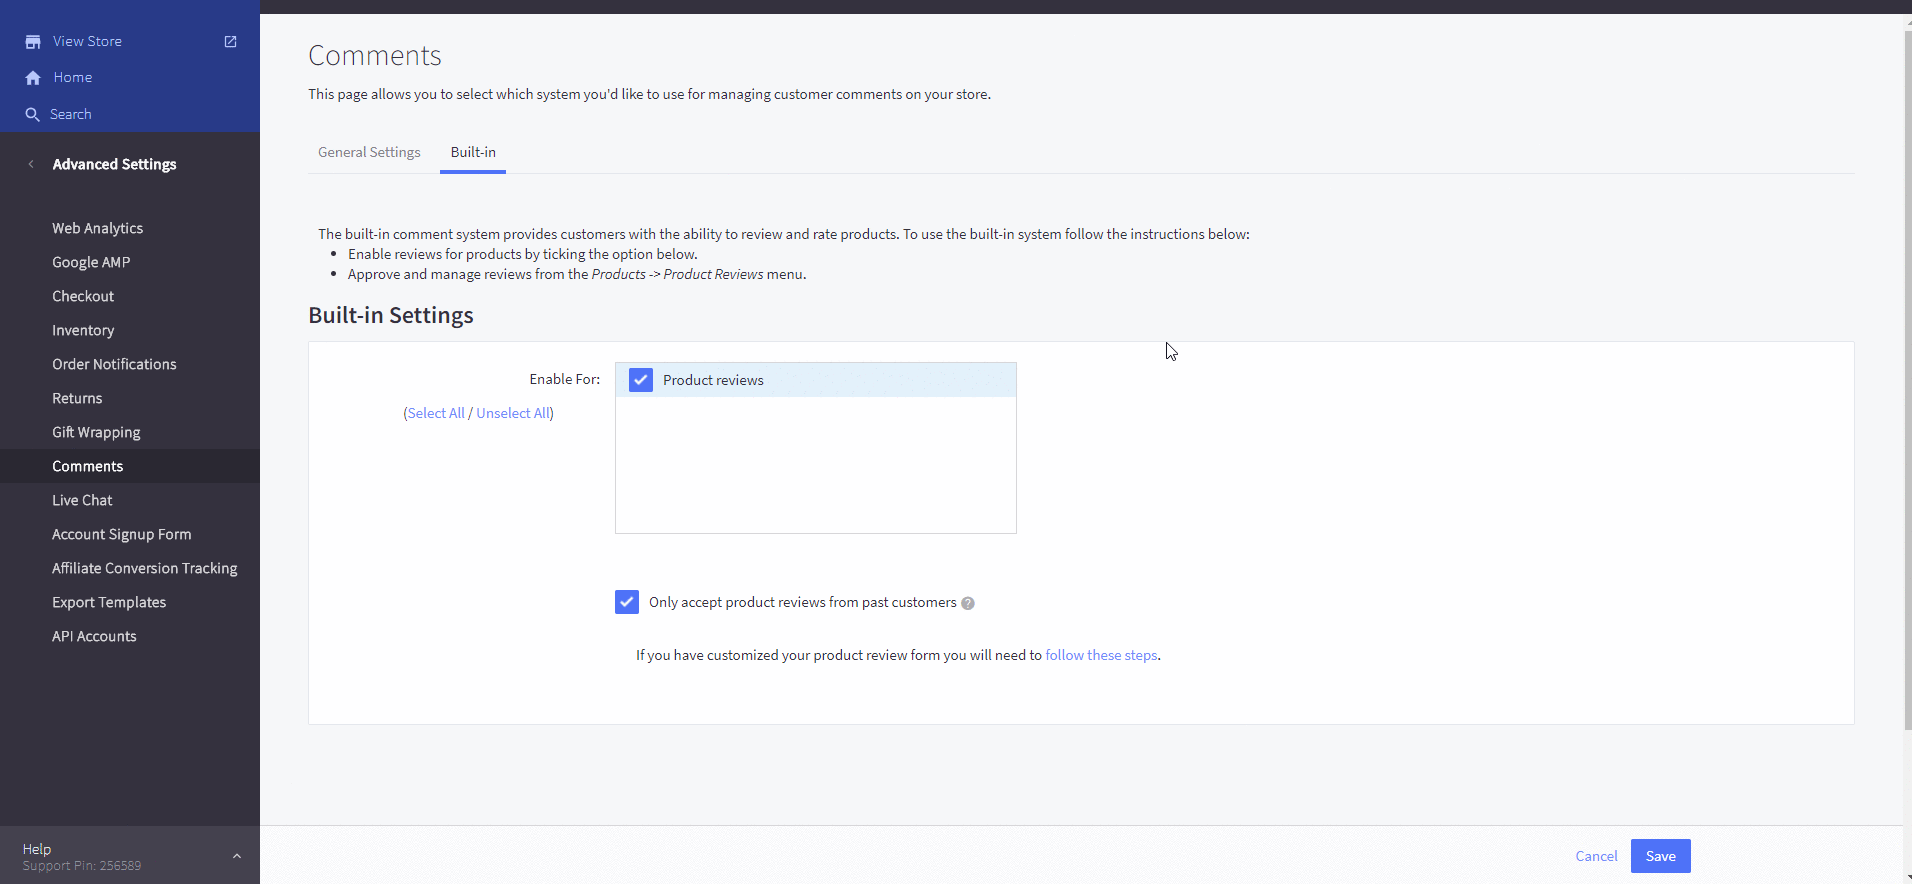Viewport: 1912px width, 884px height.
Task: Select the Built-in tab
Action: tap(473, 152)
